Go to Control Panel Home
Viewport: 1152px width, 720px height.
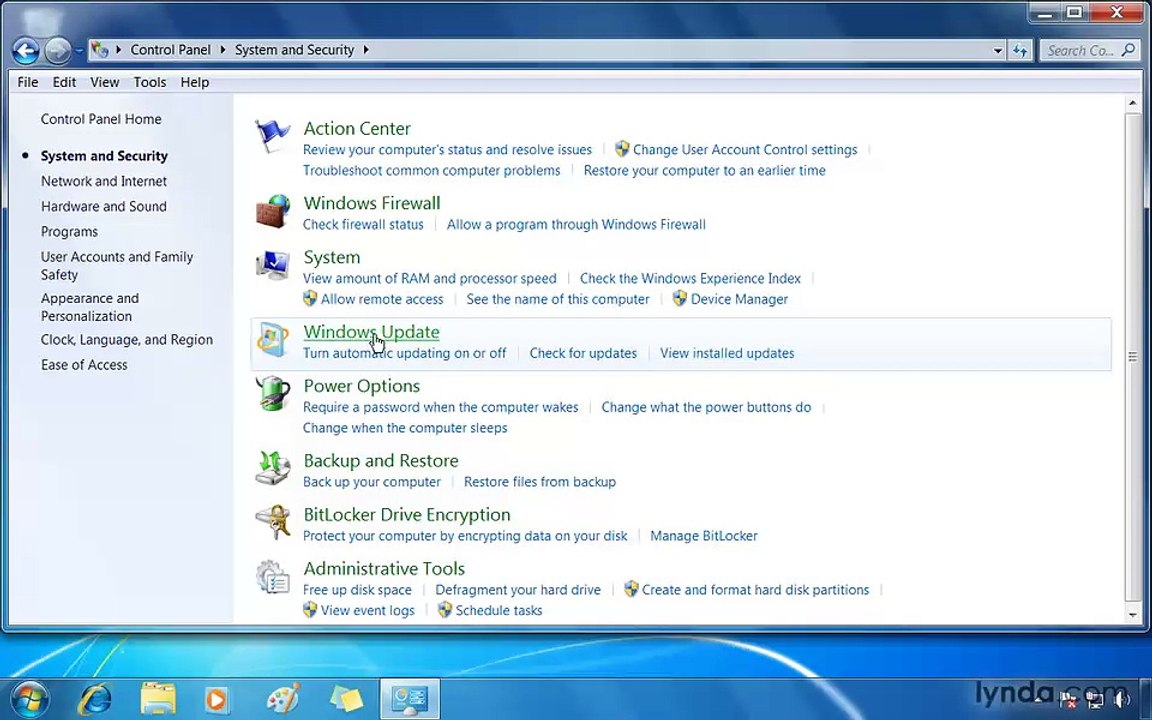[101, 119]
